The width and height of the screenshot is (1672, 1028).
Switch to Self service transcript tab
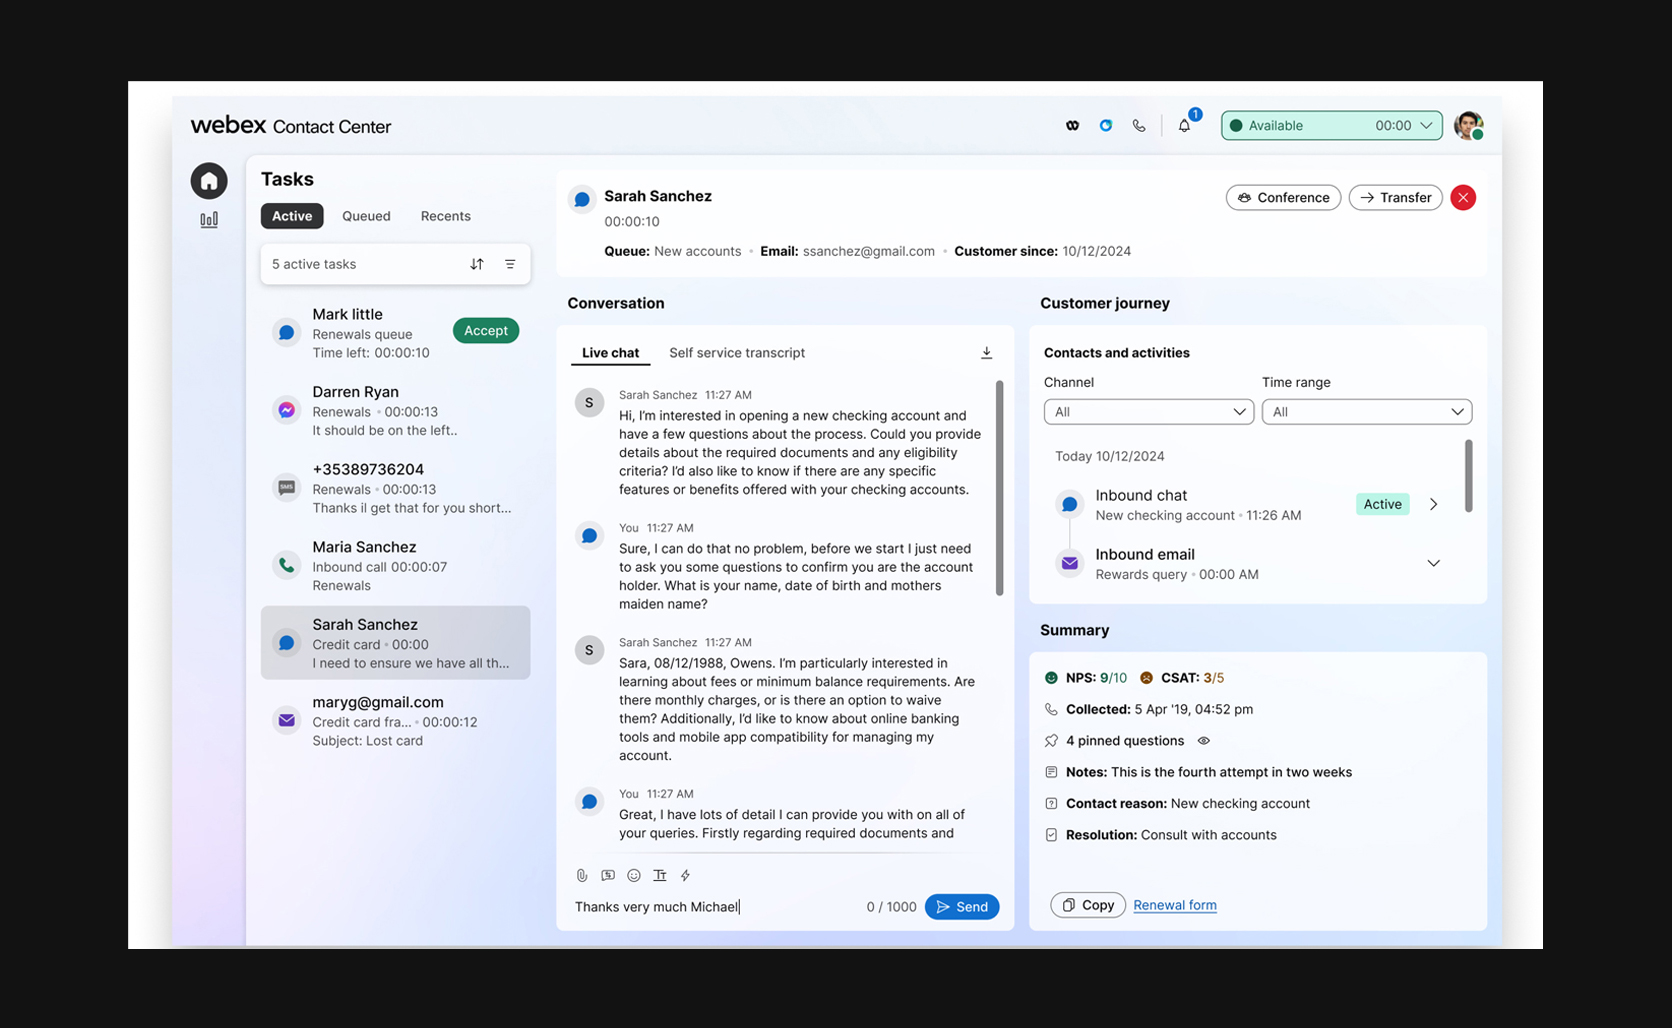(x=737, y=353)
